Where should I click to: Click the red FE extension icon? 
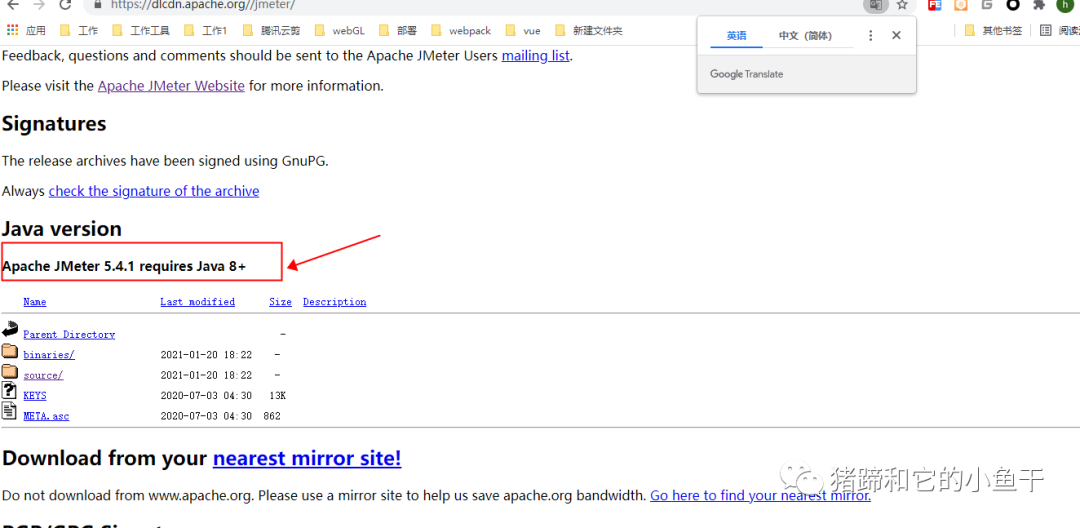(x=935, y=5)
